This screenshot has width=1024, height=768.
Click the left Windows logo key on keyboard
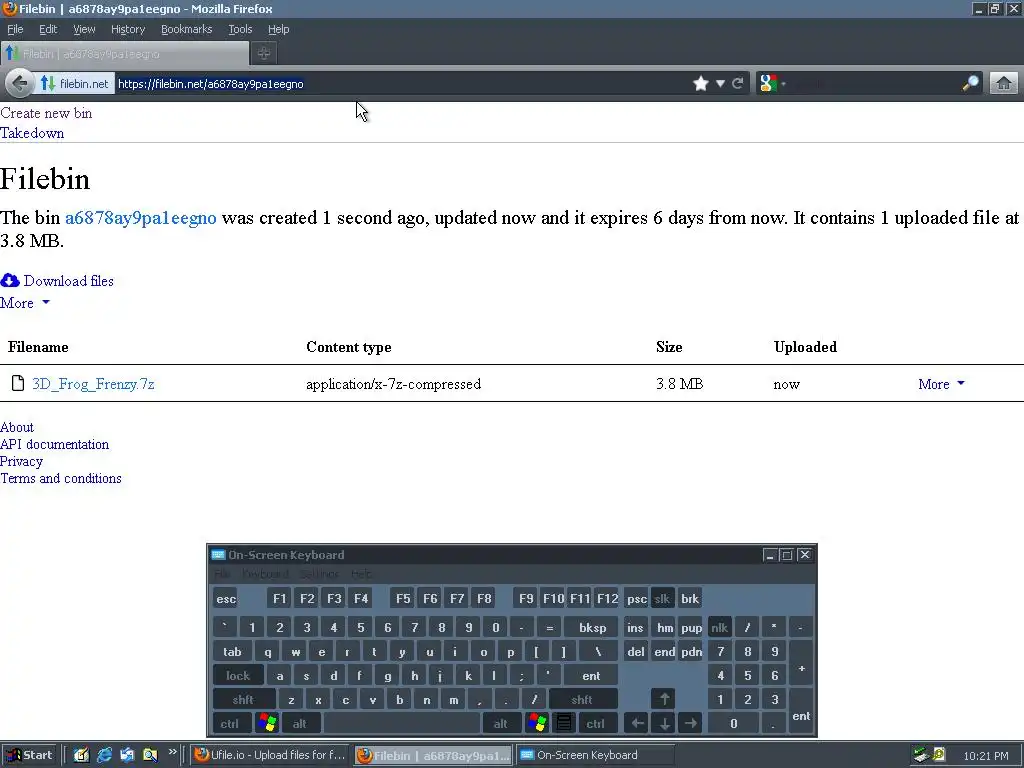pos(267,723)
